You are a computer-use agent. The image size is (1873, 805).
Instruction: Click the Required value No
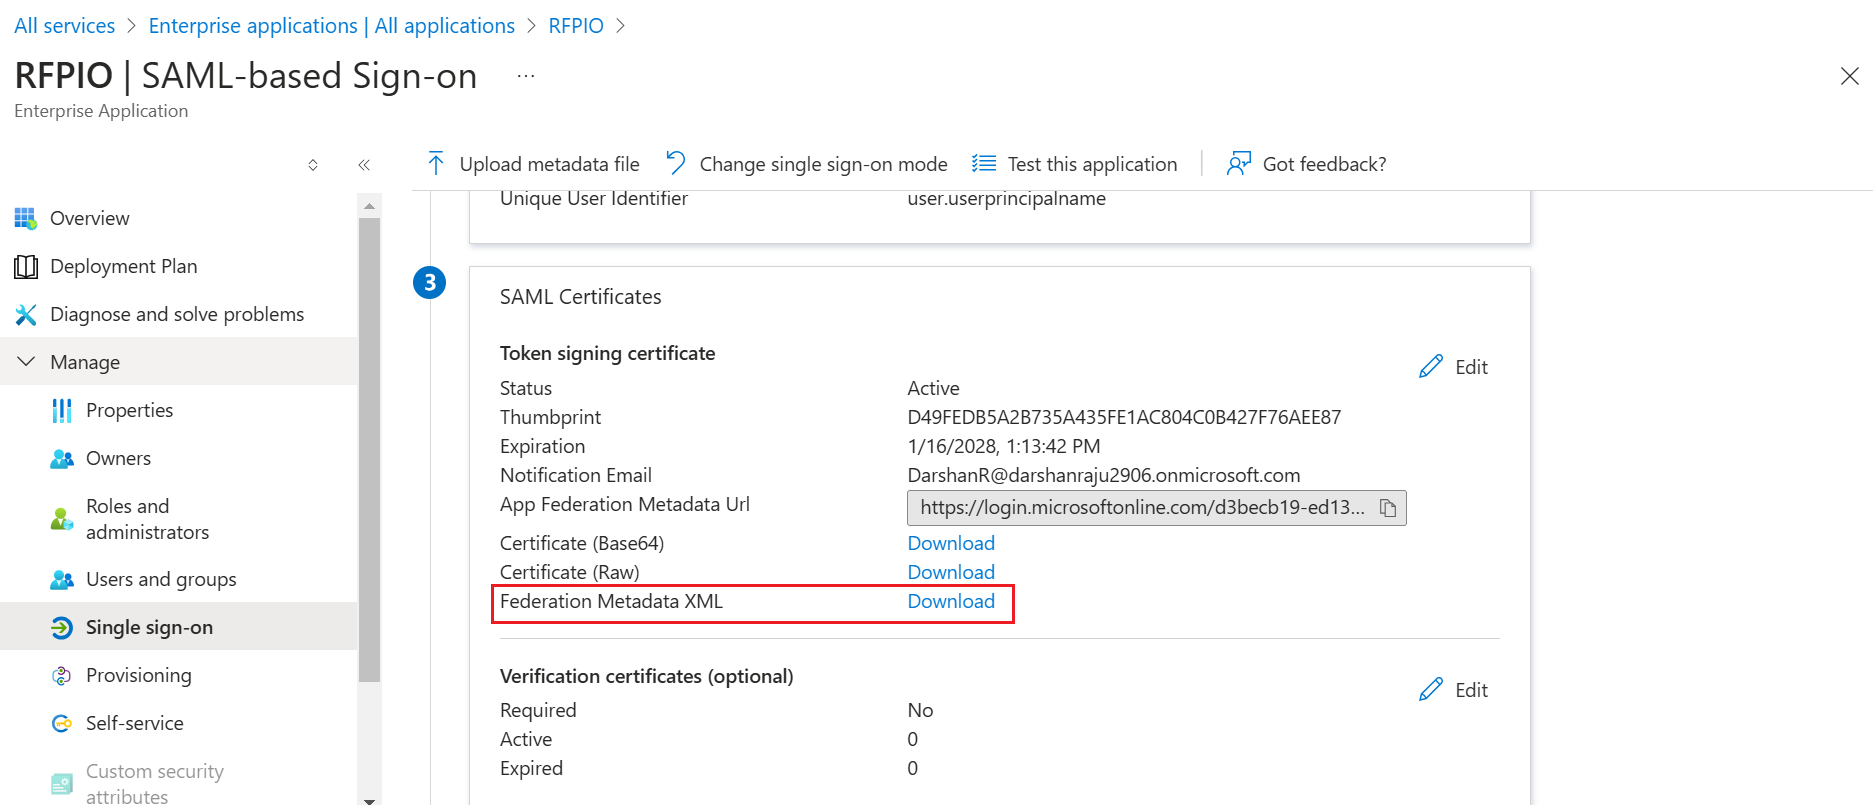(x=920, y=710)
